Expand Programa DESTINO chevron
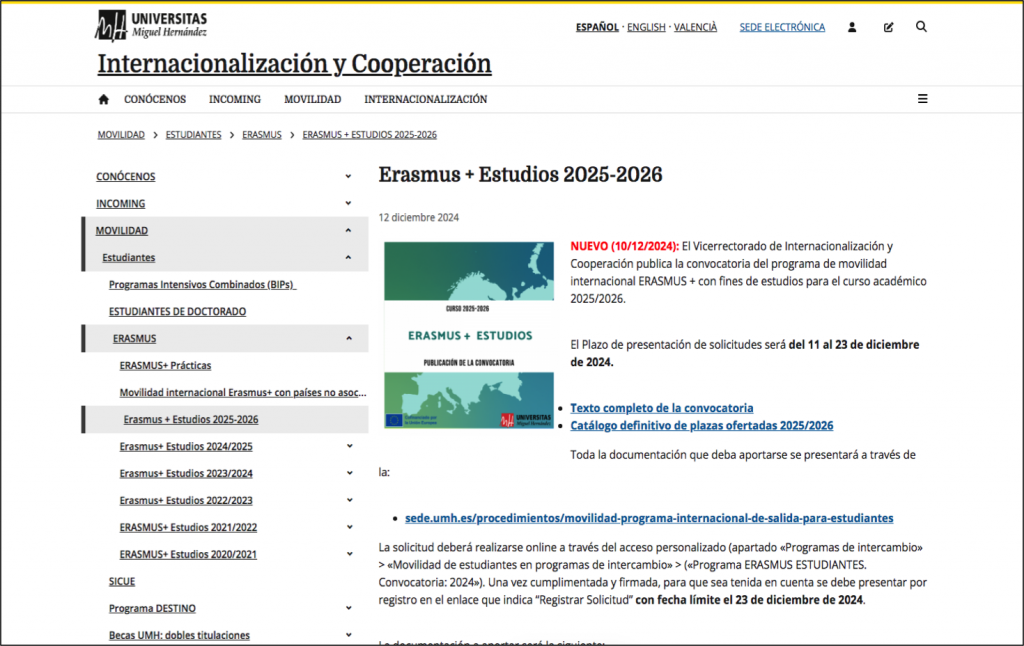The image size is (1024, 646). pos(349,608)
